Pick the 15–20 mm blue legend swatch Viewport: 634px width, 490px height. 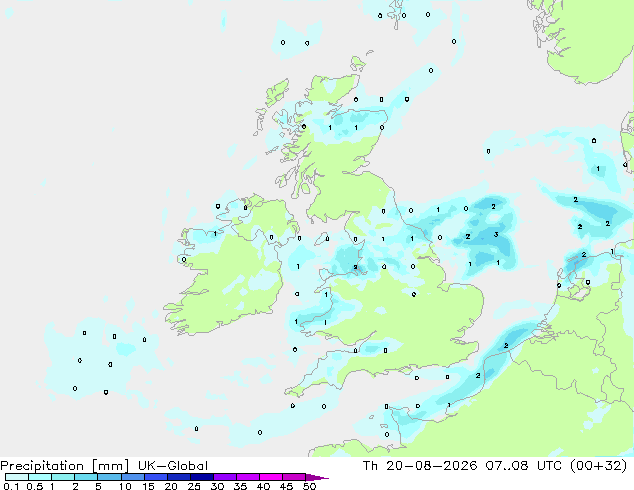[x=156, y=477]
